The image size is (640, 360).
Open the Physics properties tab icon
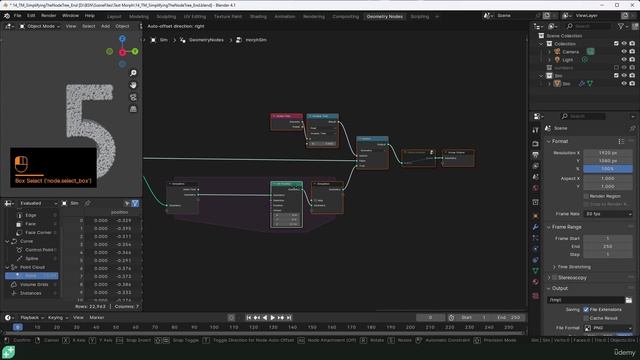(536, 249)
